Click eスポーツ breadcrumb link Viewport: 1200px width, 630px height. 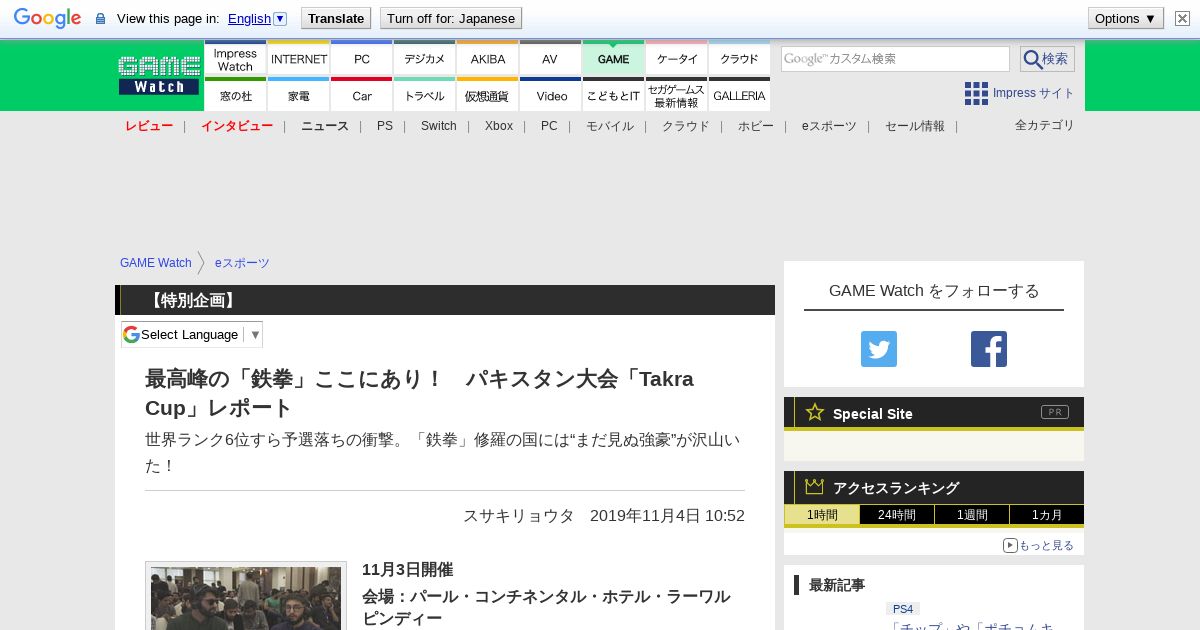tap(242, 263)
